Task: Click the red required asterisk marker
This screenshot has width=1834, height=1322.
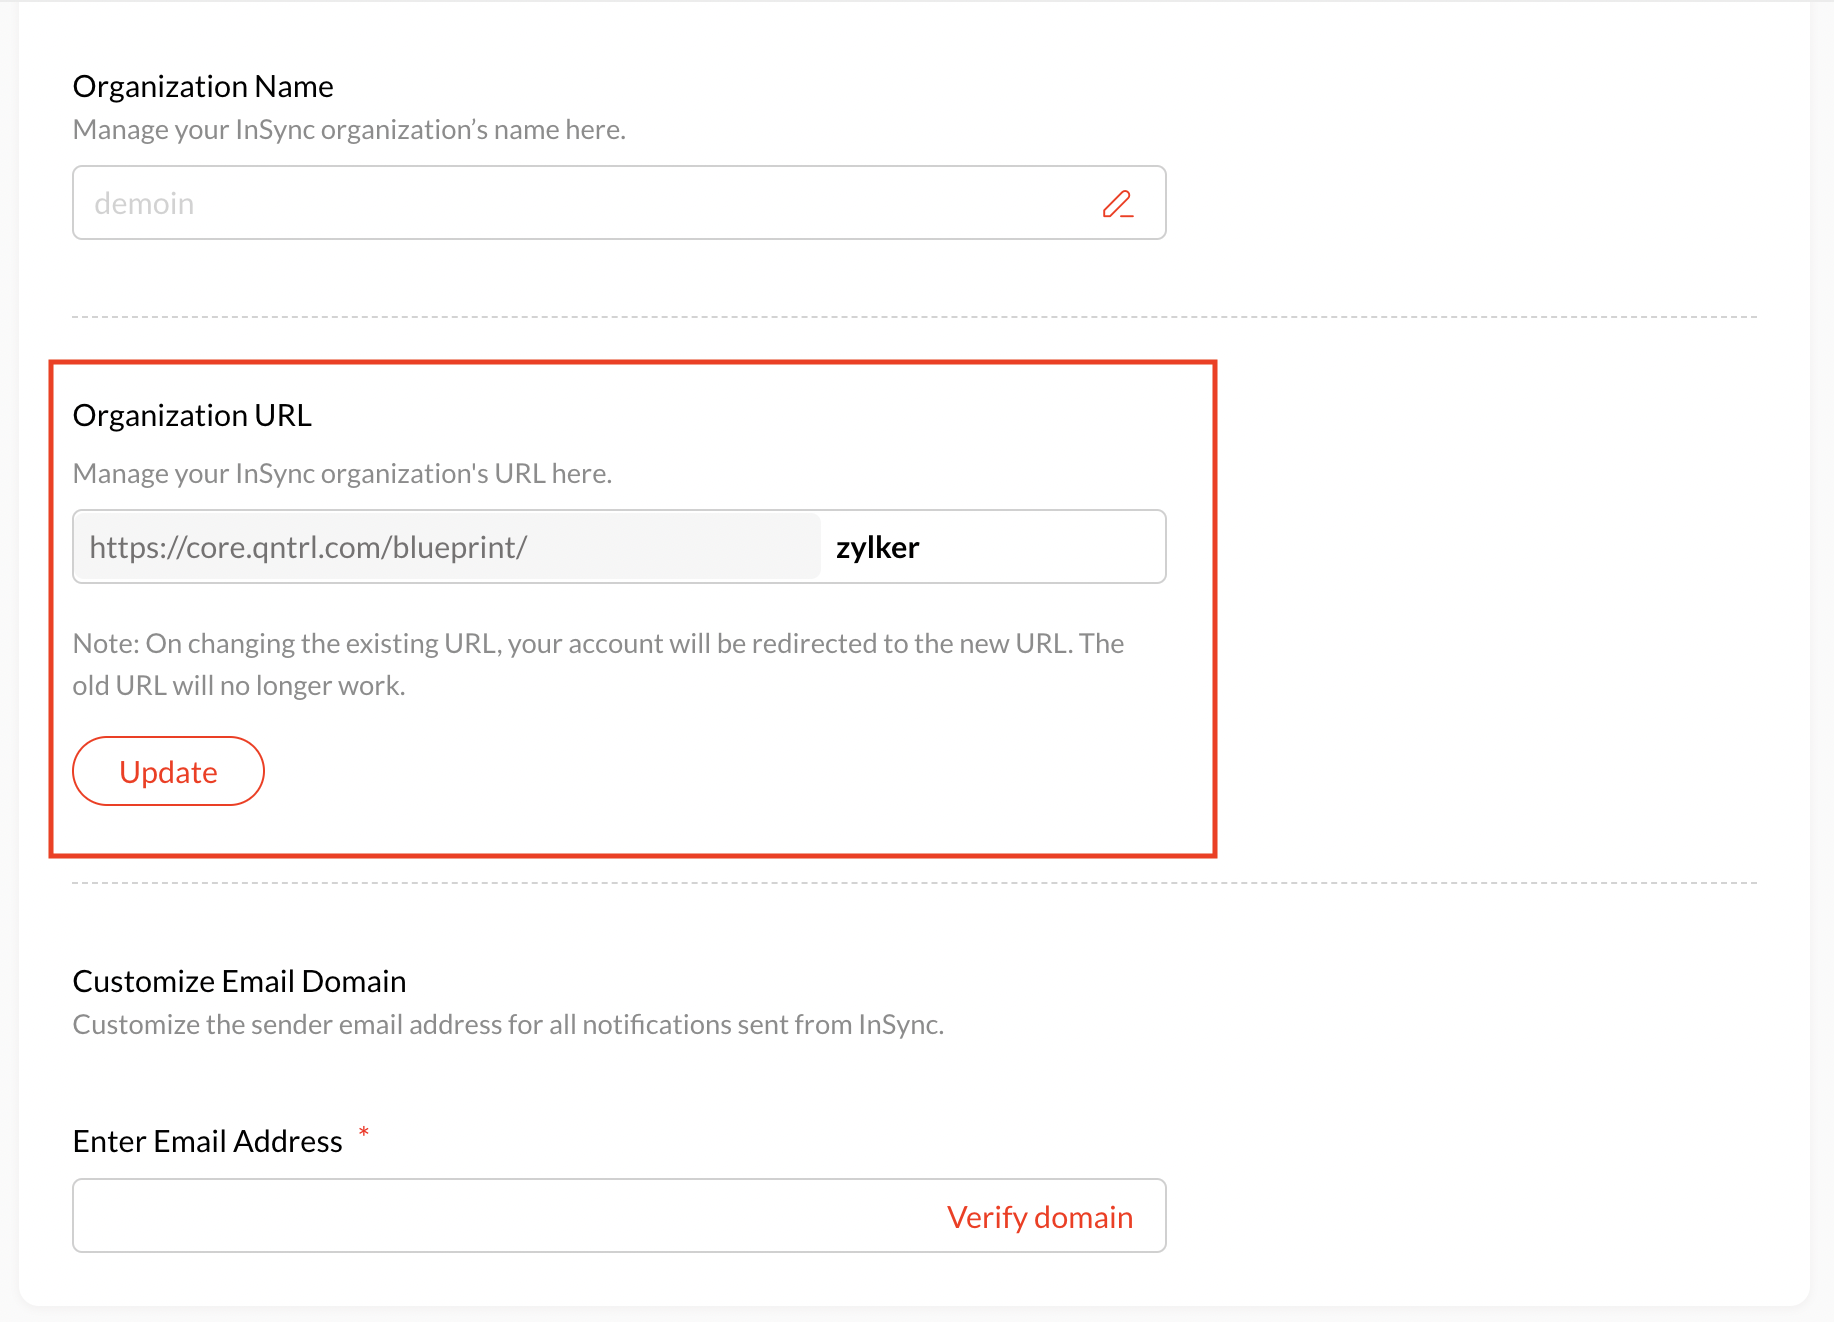Action: coord(364,1133)
